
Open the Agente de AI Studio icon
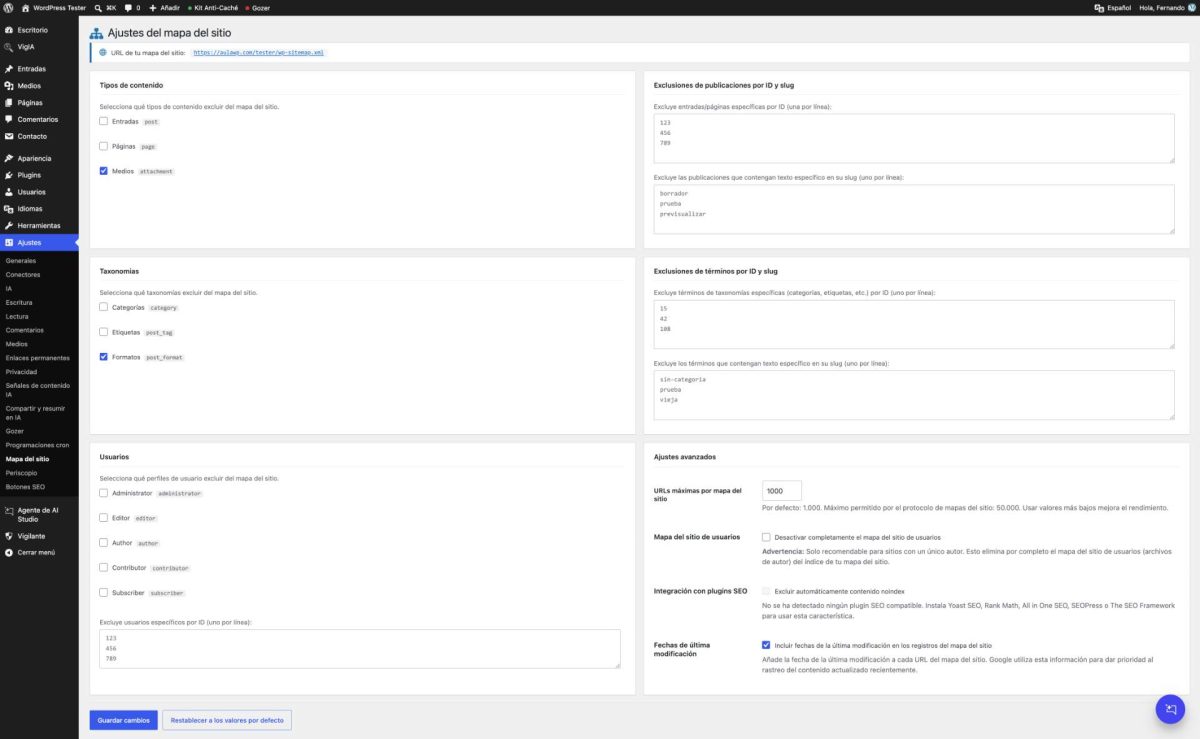click(9, 510)
